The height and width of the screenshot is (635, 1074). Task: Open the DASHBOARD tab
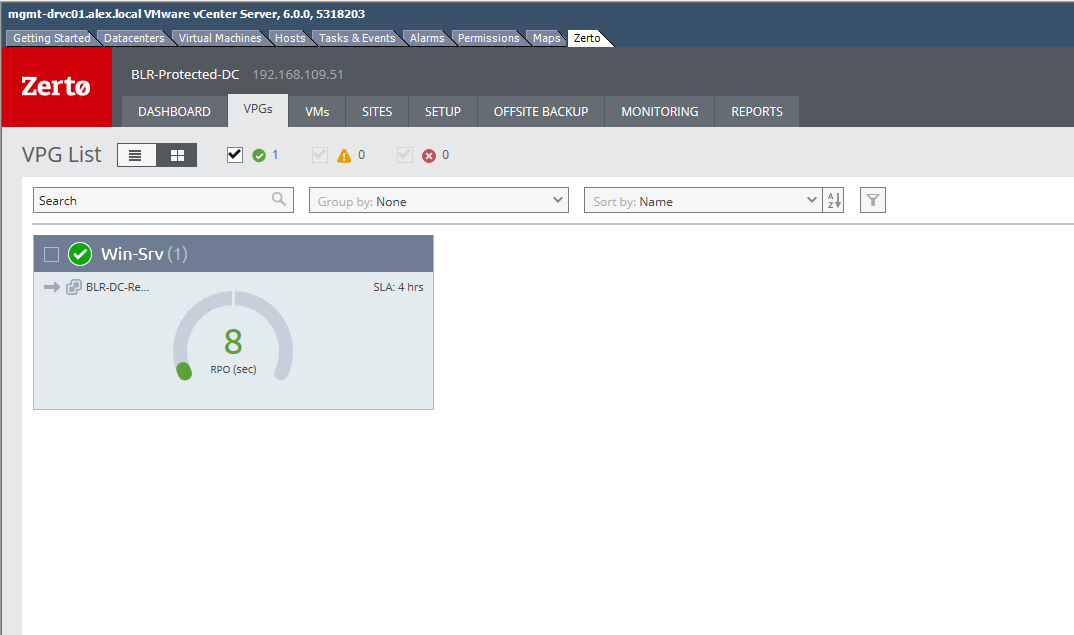(x=174, y=111)
